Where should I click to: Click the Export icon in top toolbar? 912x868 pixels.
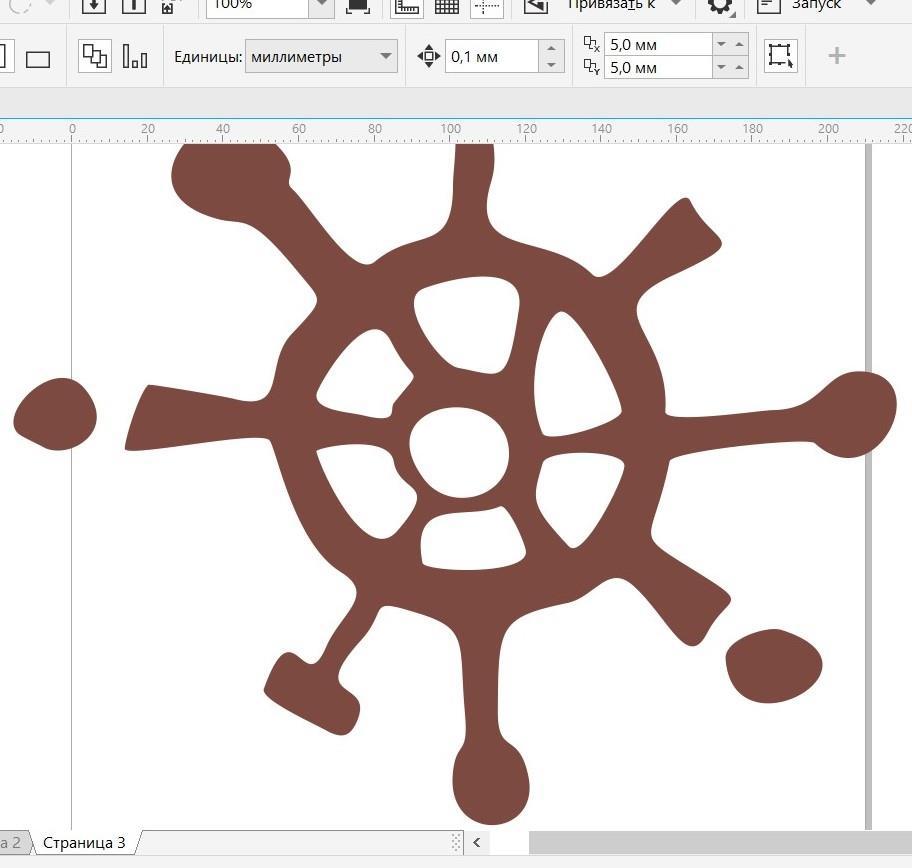coord(133,5)
